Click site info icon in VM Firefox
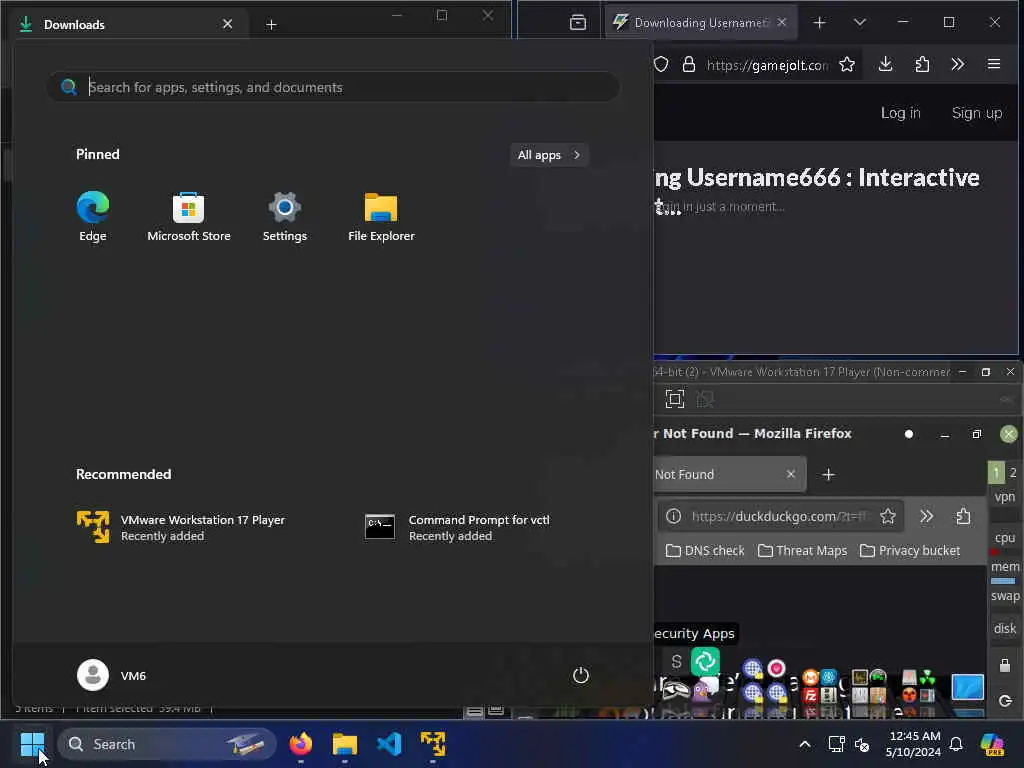The width and height of the screenshot is (1024, 768). coord(673,517)
